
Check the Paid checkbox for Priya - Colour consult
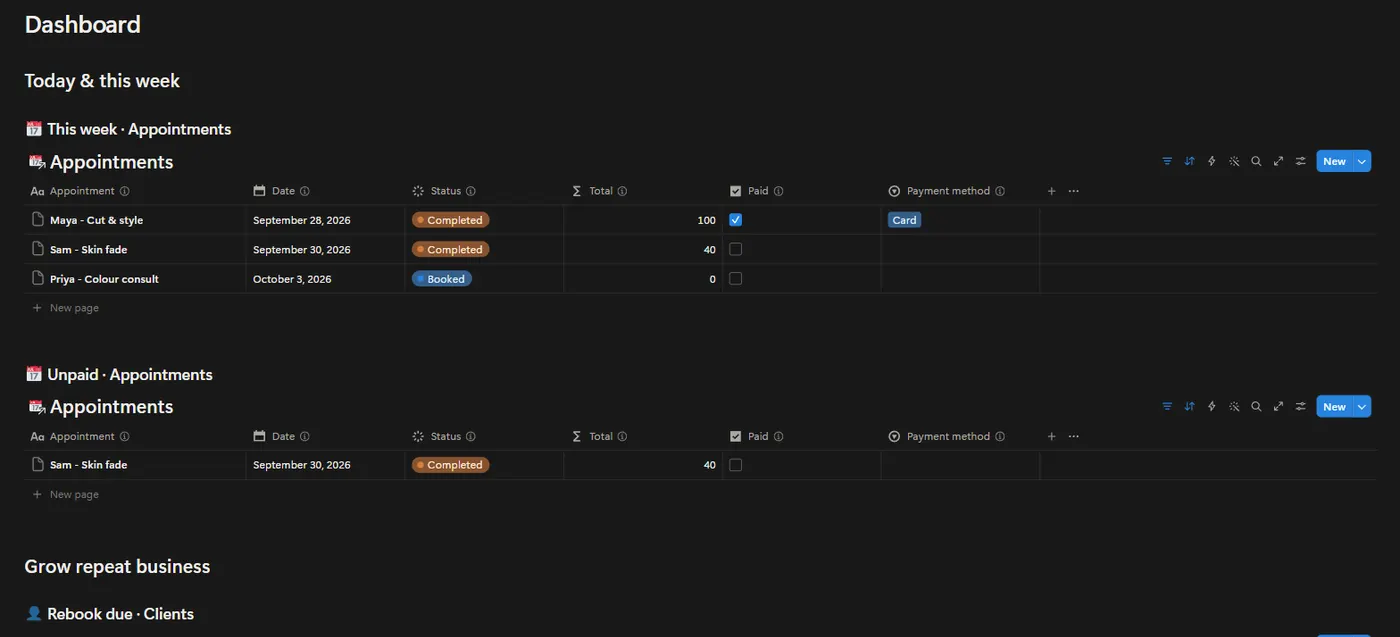(x=735, y=279)
